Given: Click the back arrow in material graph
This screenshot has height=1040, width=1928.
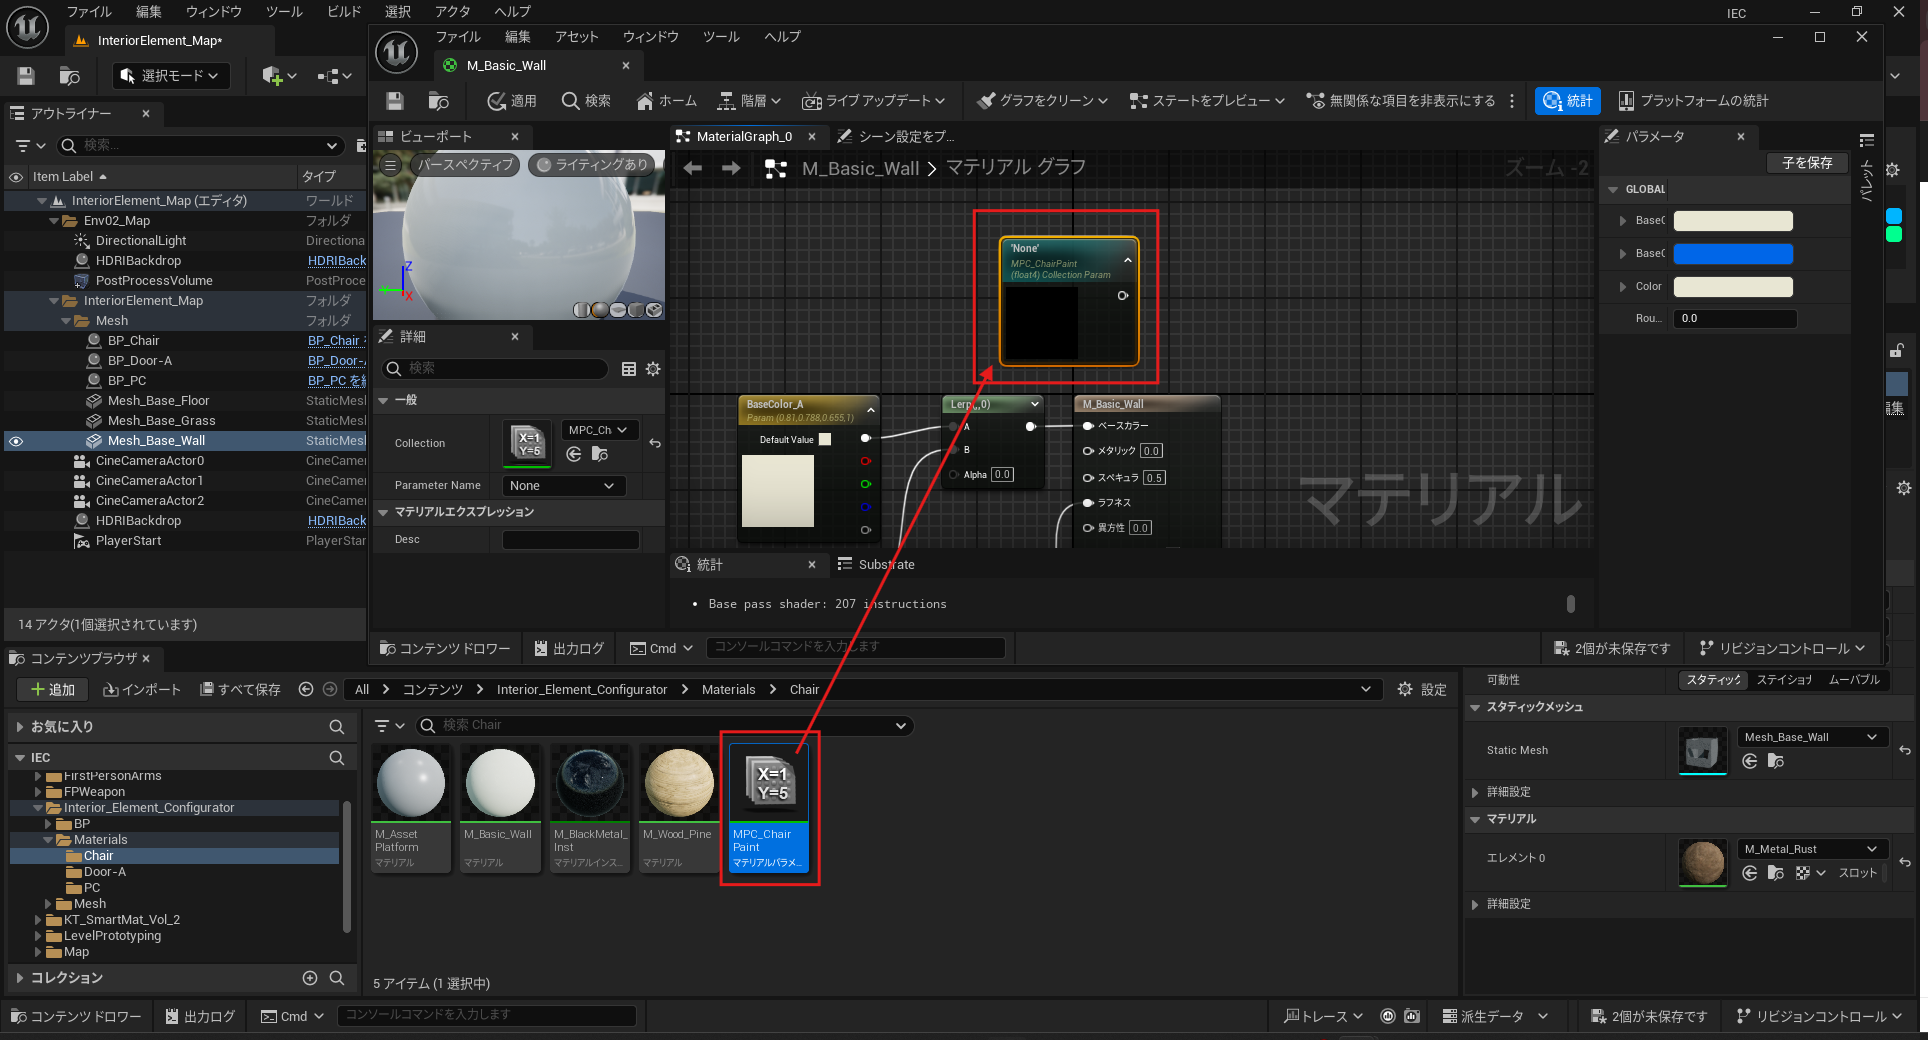Looking at the screenshot, I should coord(692,168).
